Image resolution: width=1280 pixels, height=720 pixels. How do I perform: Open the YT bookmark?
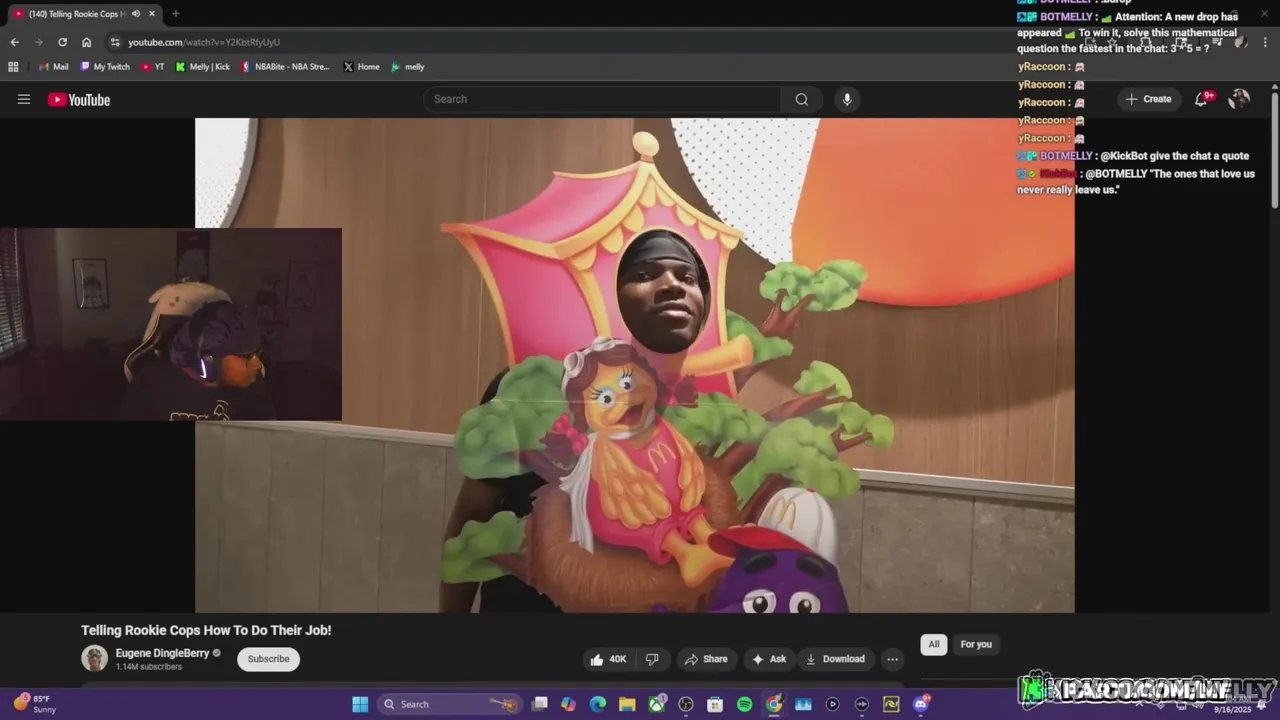(x=153, y=67)
